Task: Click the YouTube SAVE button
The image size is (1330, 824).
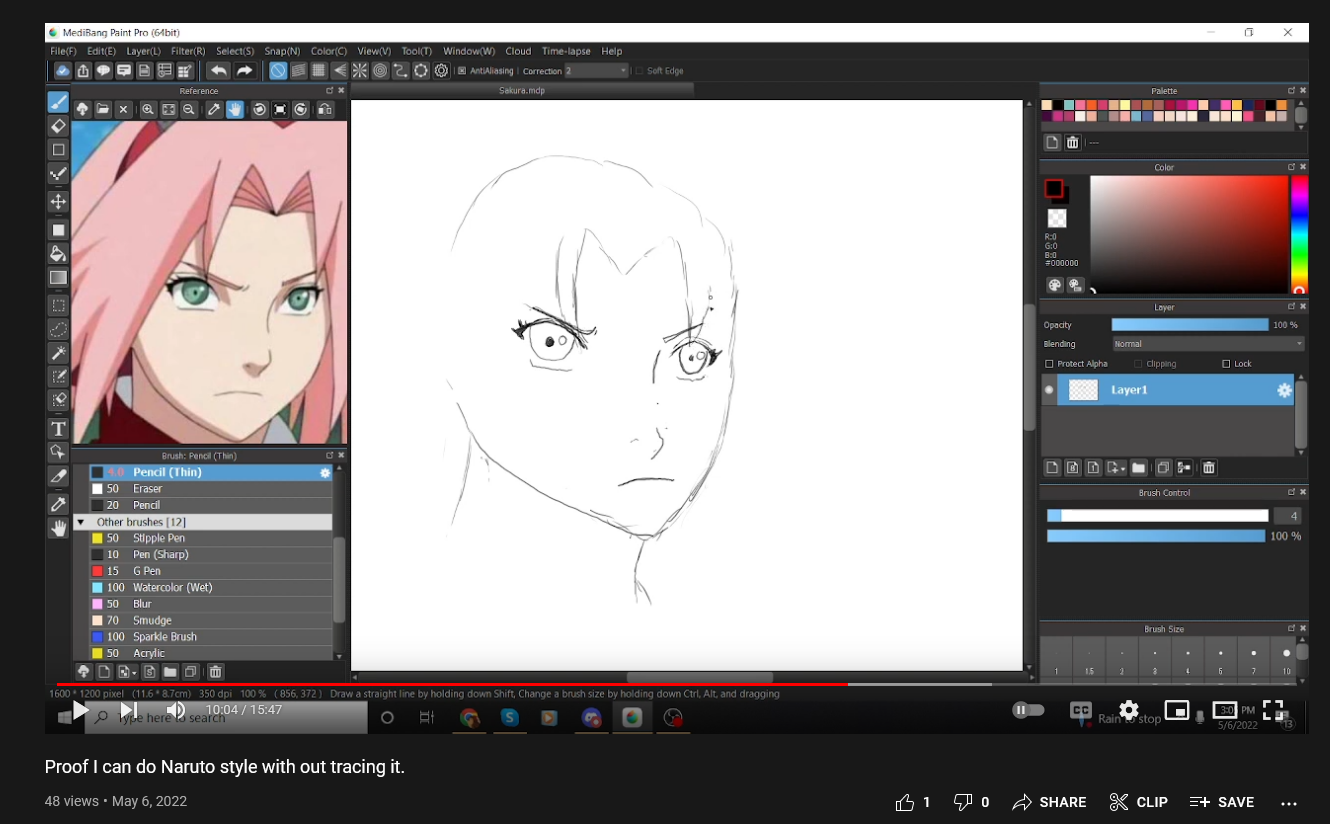Action: pos(1221,802)
